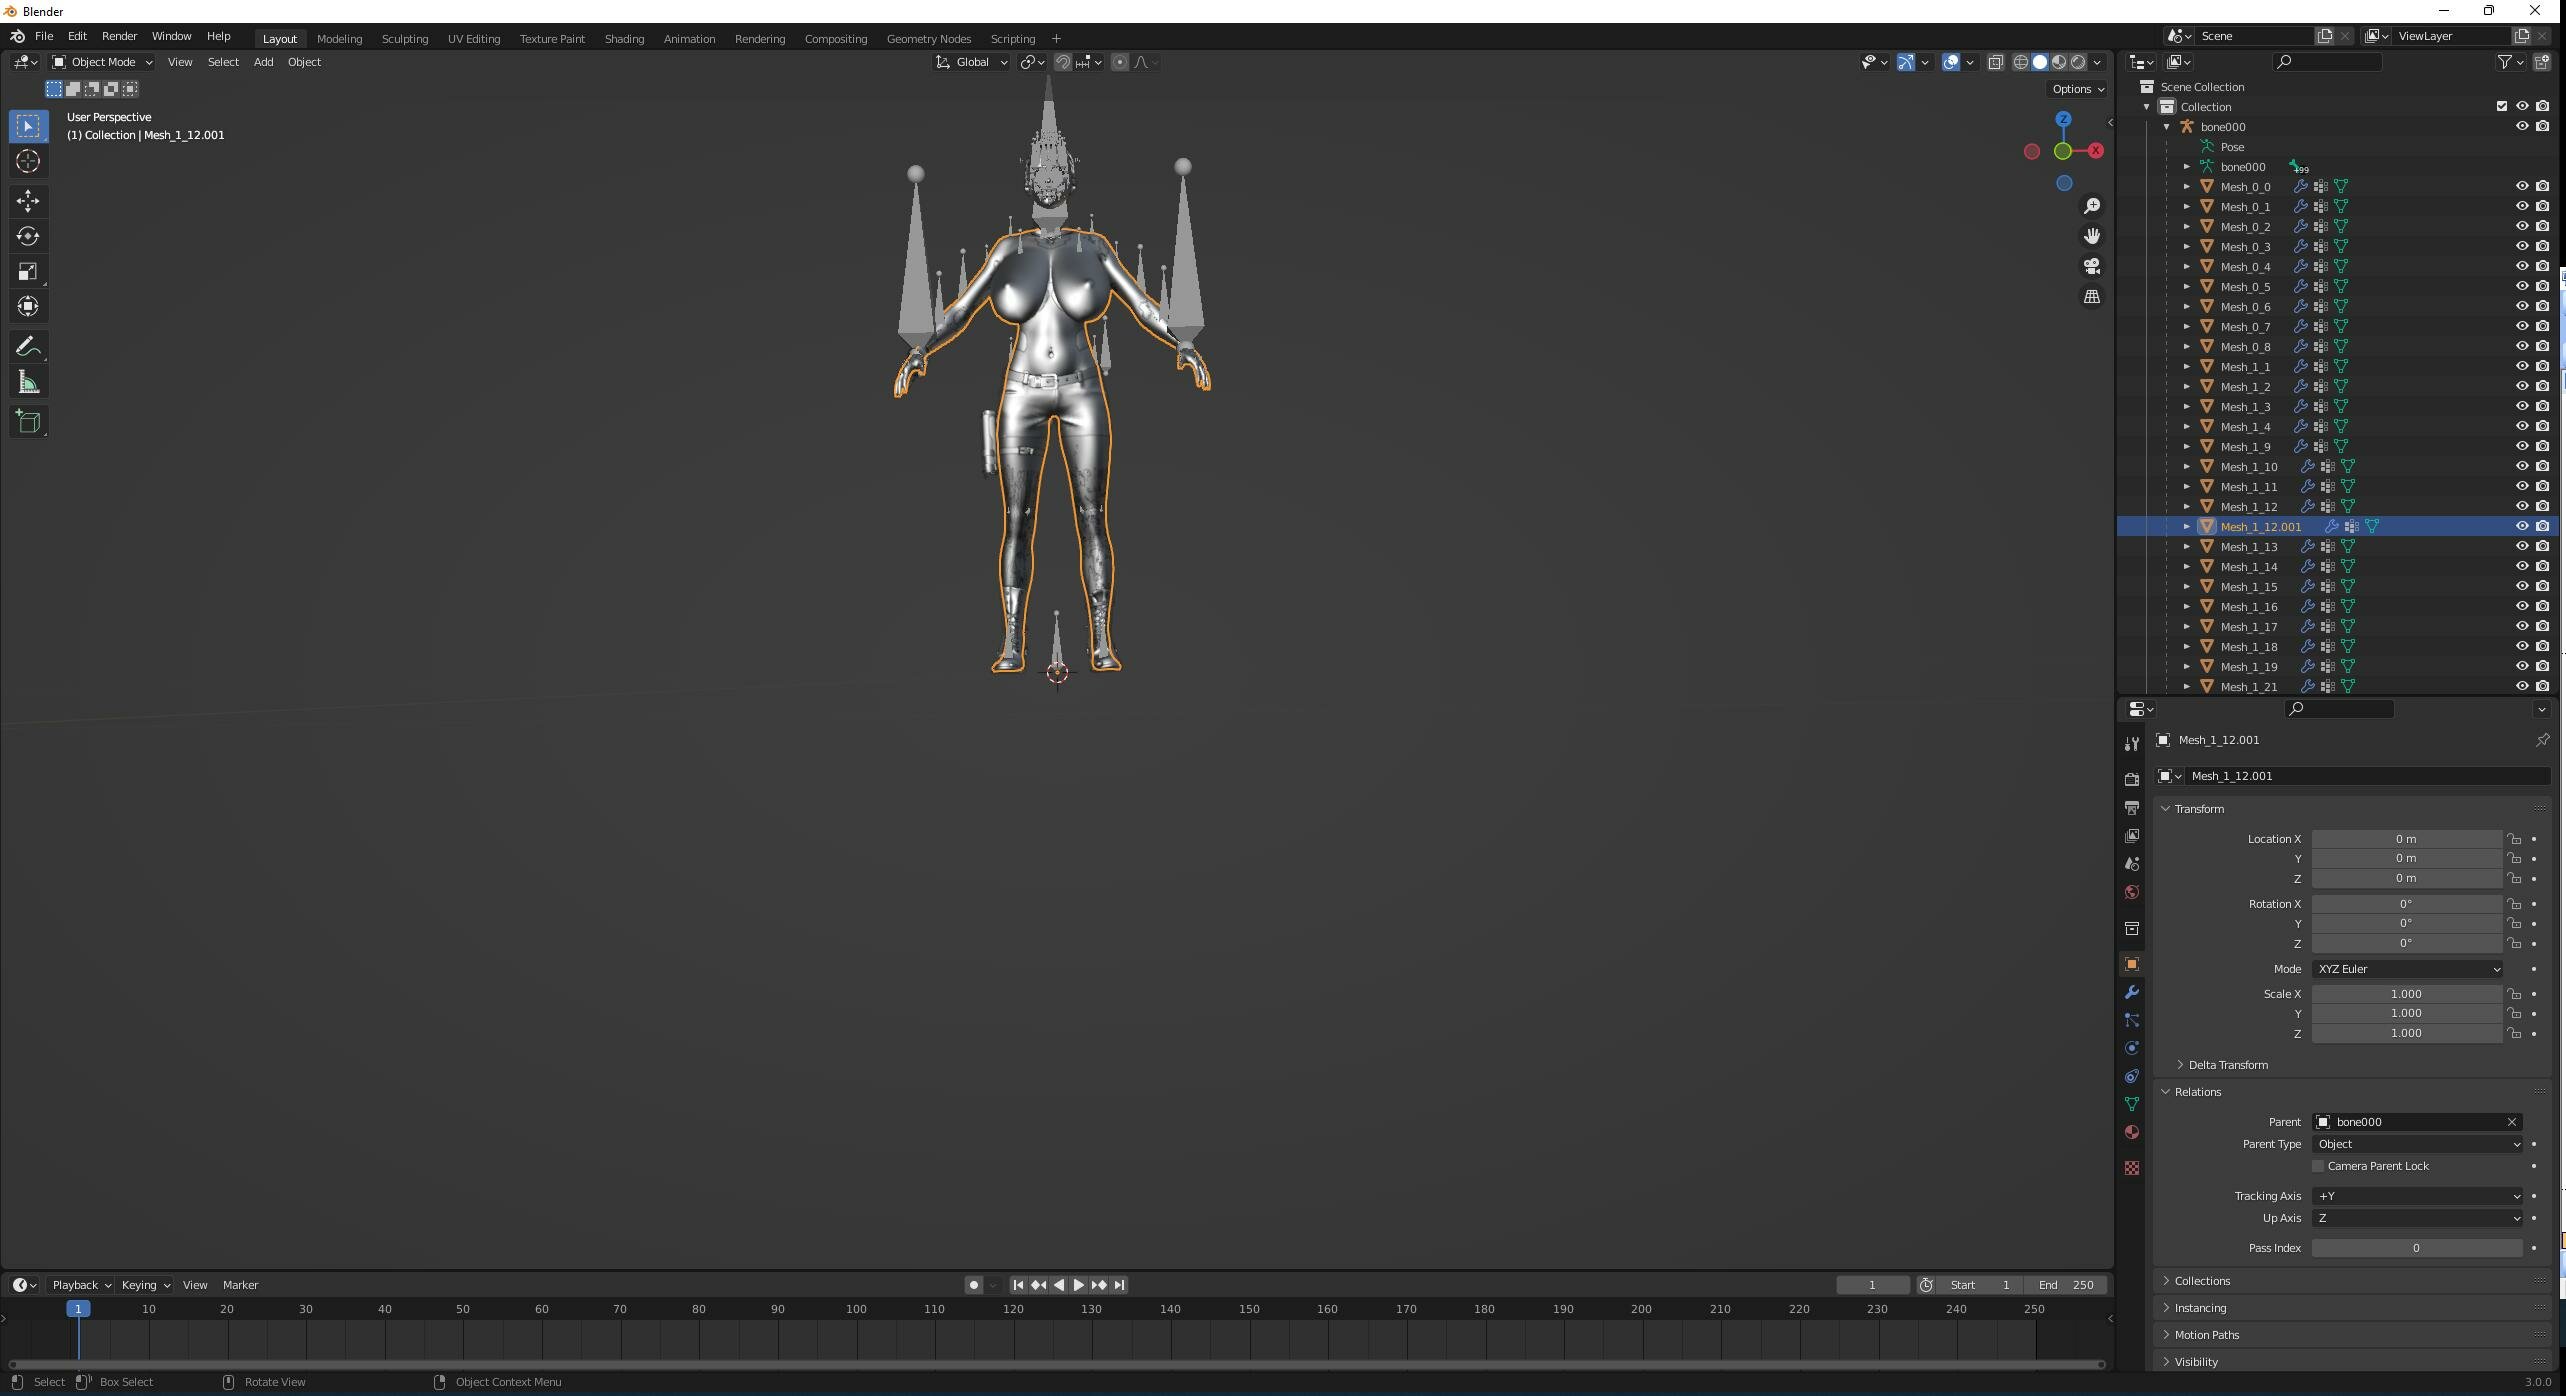Select the Measure ruler tool
The width and height of the screenshot is (2566, 1396).
28,383
